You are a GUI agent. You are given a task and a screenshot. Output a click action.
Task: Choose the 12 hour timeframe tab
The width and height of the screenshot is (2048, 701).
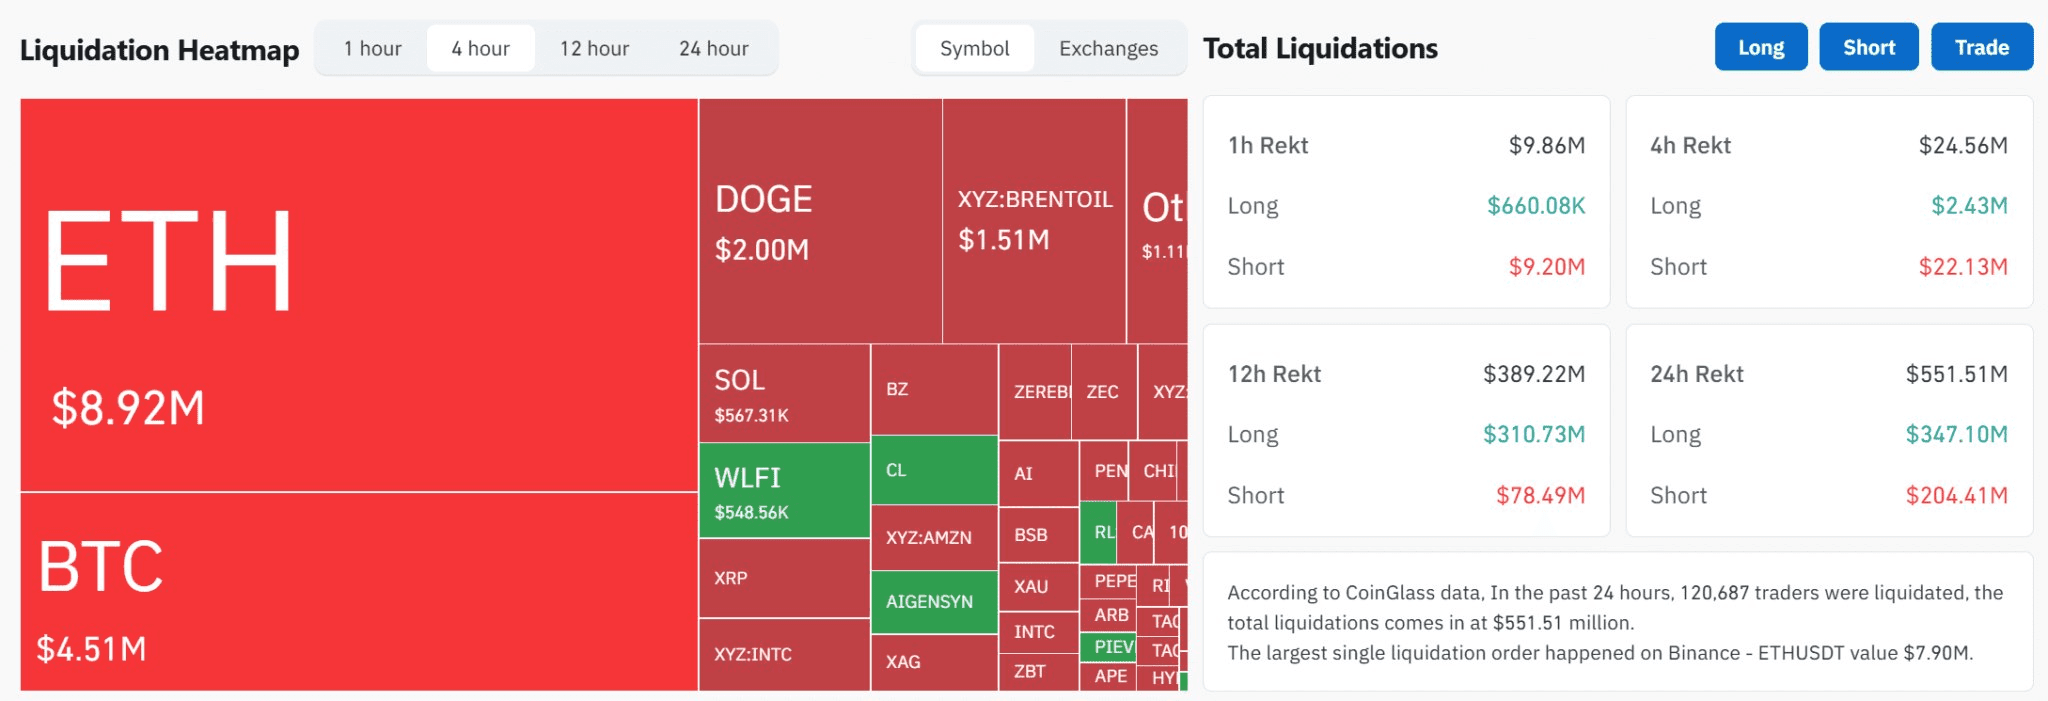(594, 48)
